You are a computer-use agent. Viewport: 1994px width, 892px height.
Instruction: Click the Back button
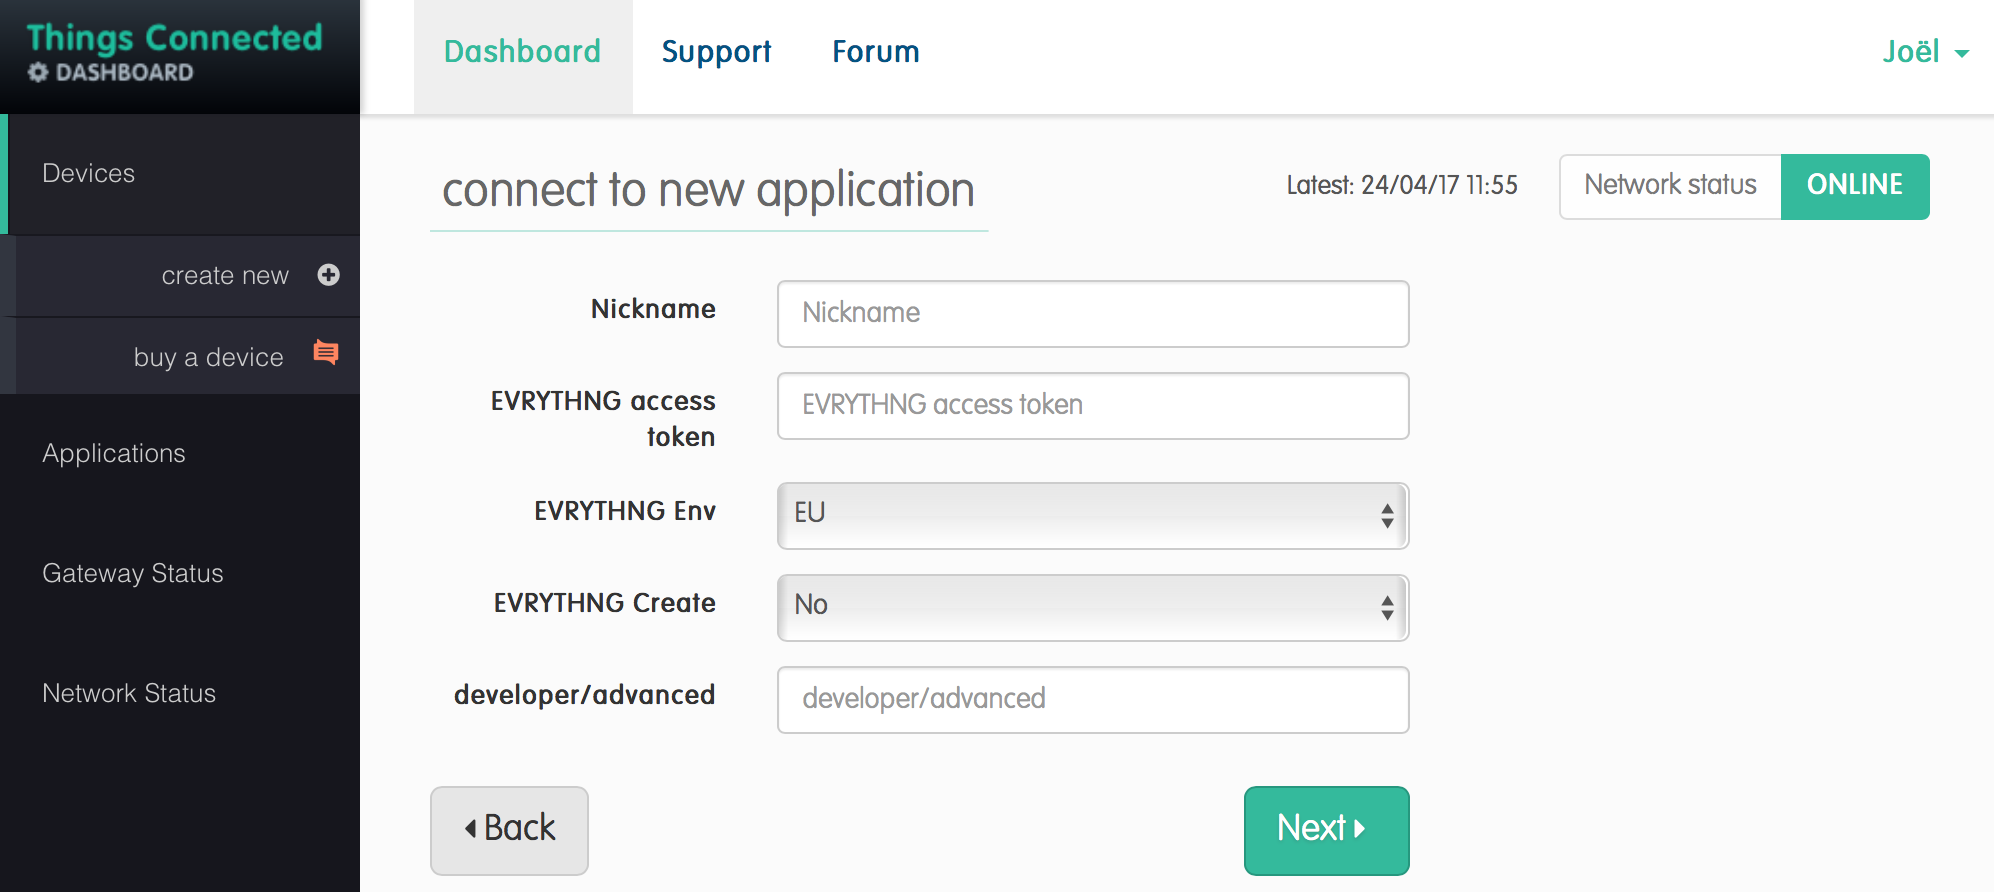click(509, 830)
